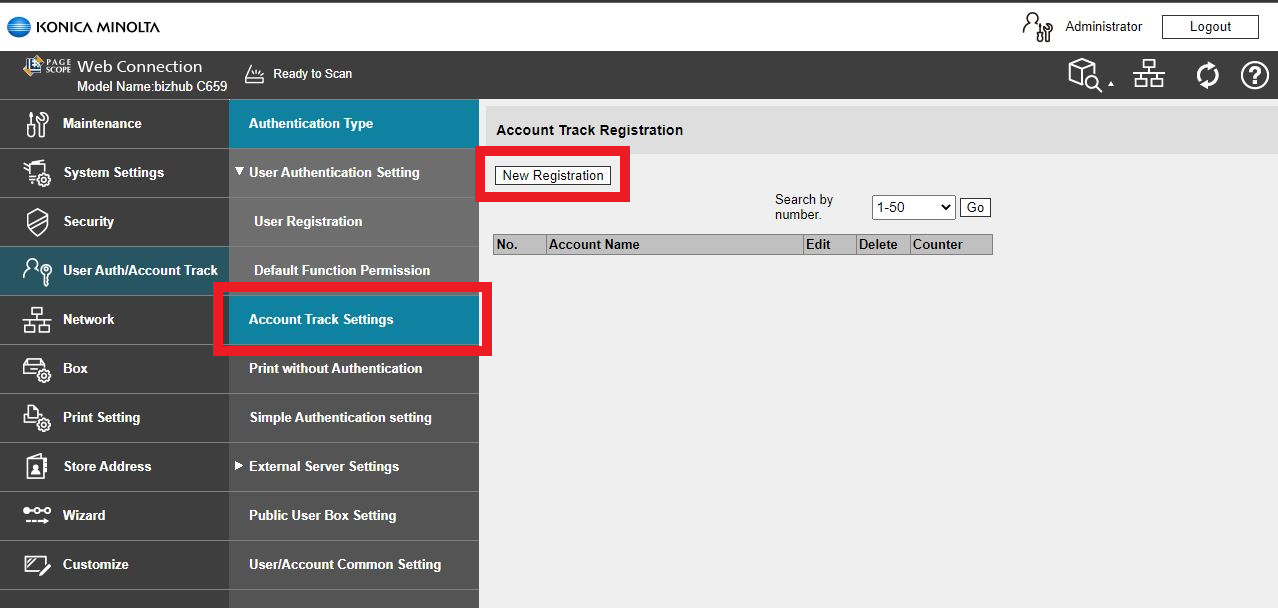This screenshot has height=608, width=1278.
Task: Click the Store Address book icon
Action: coord(37,467)
